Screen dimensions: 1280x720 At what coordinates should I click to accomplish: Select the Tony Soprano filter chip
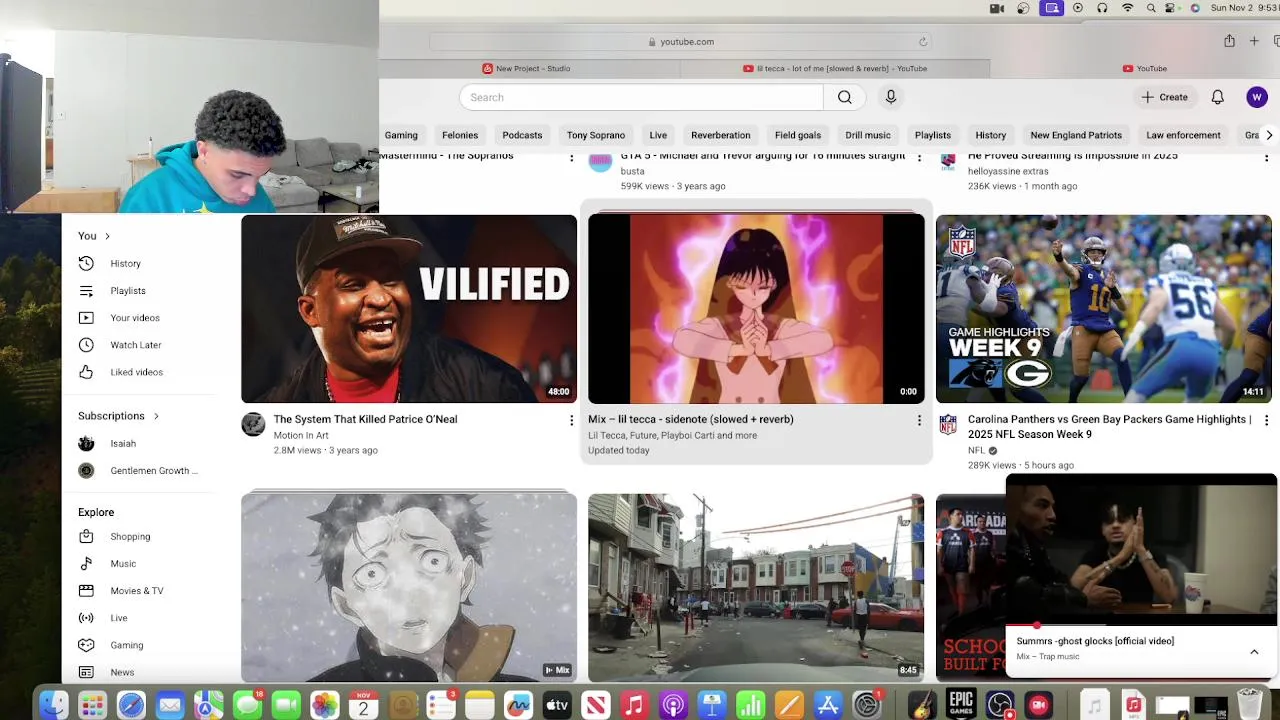596,135
